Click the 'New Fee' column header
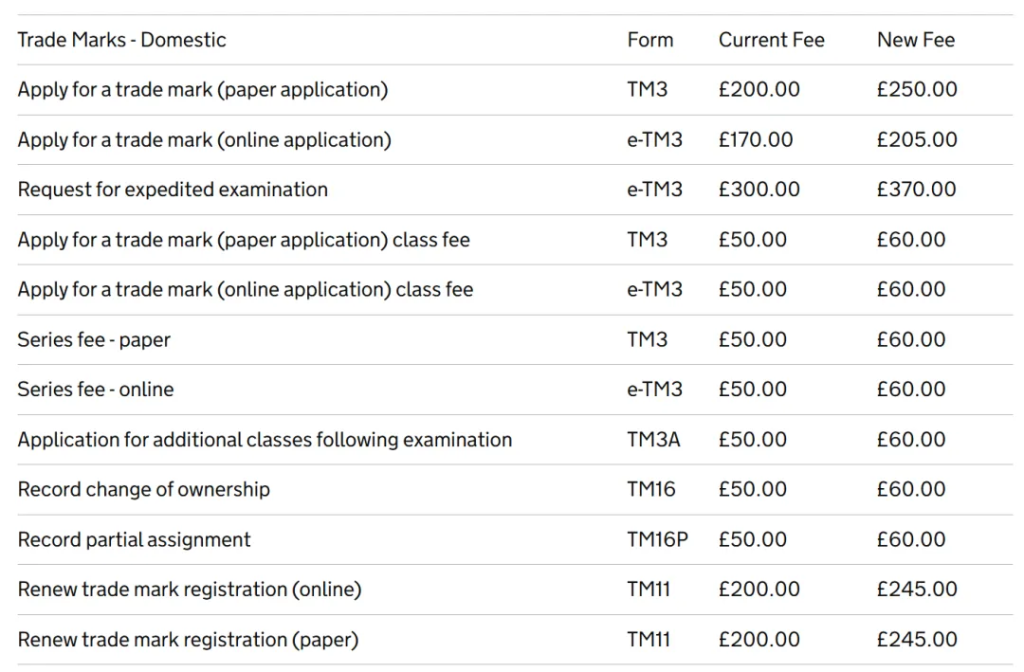1024x672 pixels. [915, 40]
